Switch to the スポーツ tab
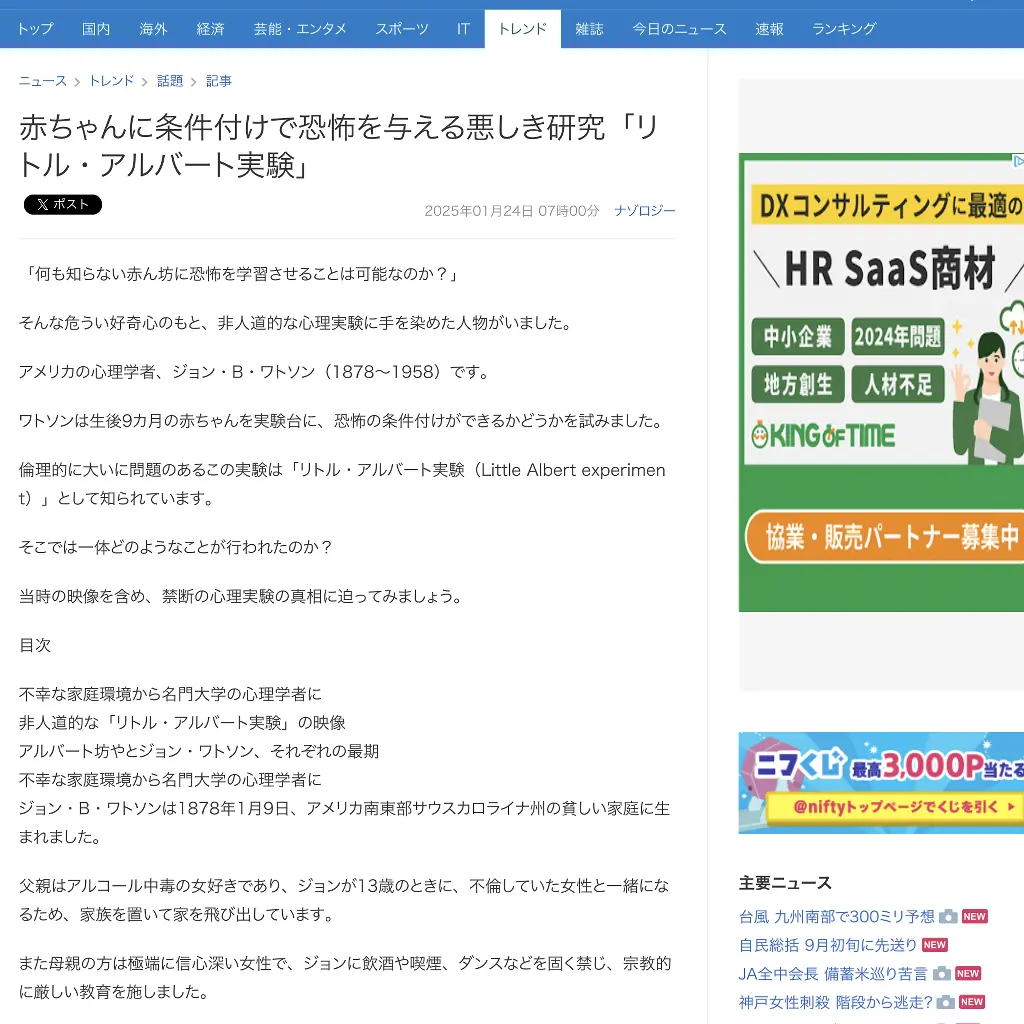The image size is (1024, 1024). (401, 29)
